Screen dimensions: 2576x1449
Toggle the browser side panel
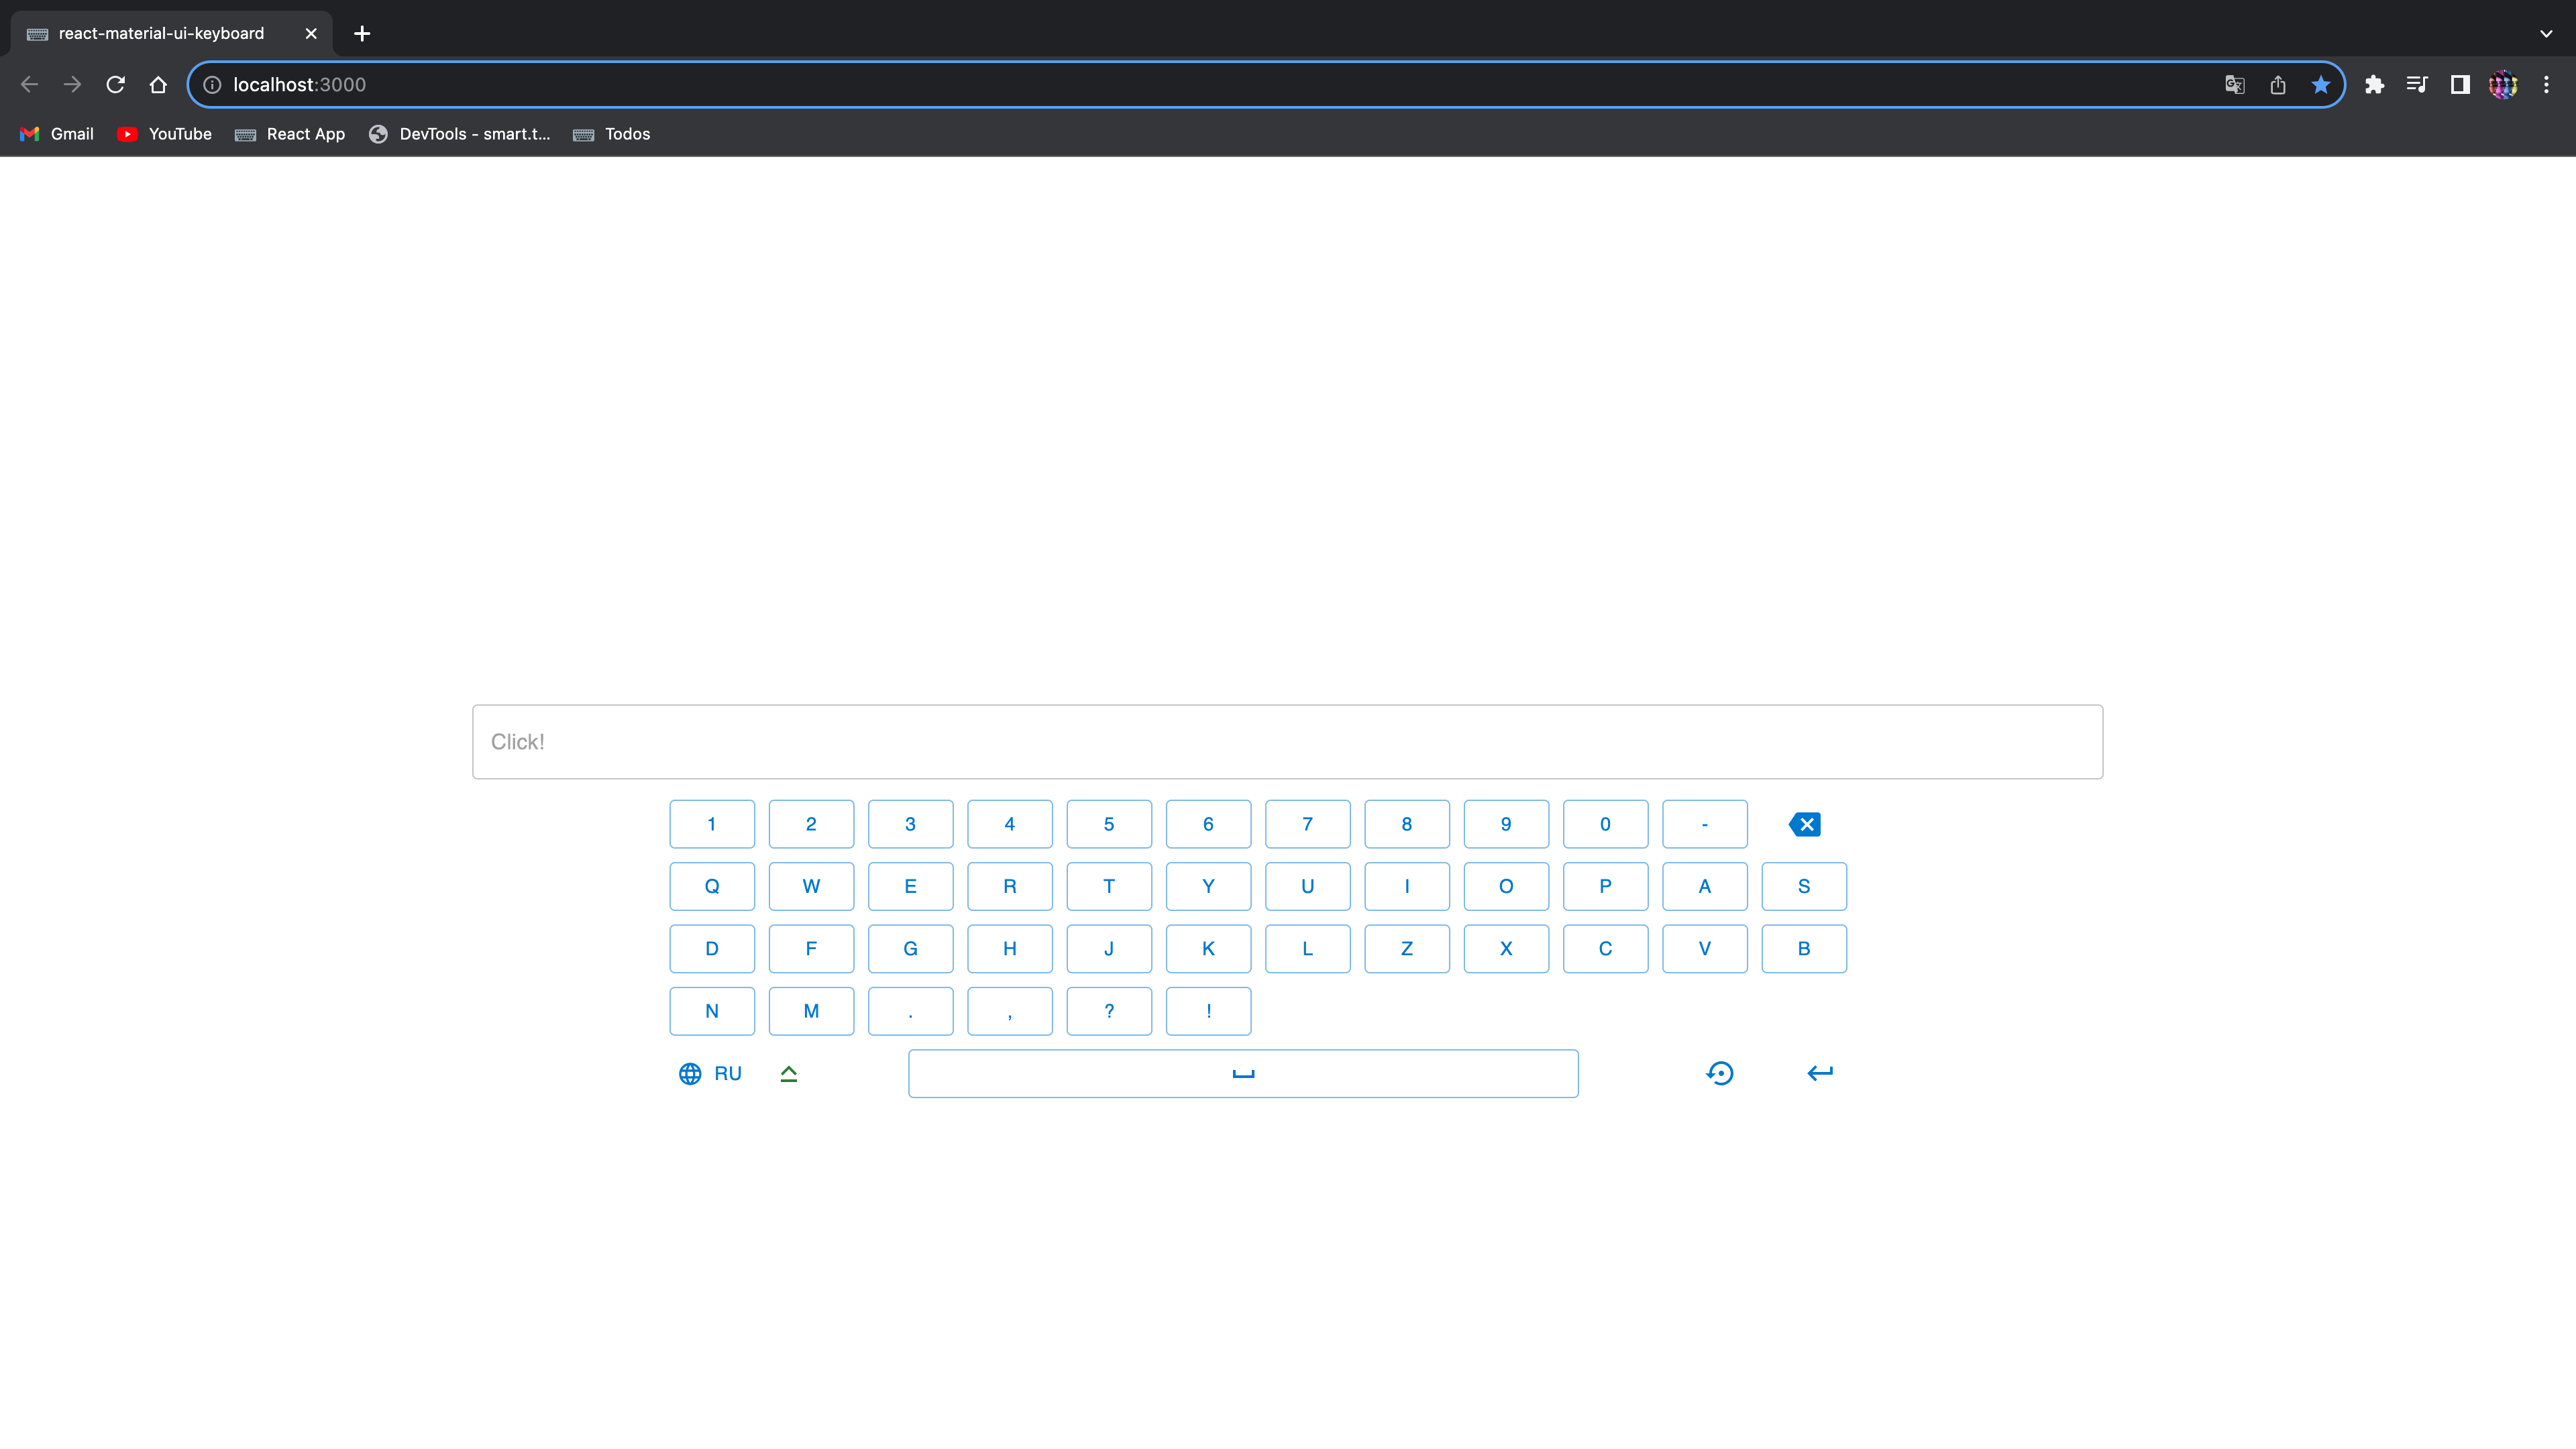click(2460, 85)
